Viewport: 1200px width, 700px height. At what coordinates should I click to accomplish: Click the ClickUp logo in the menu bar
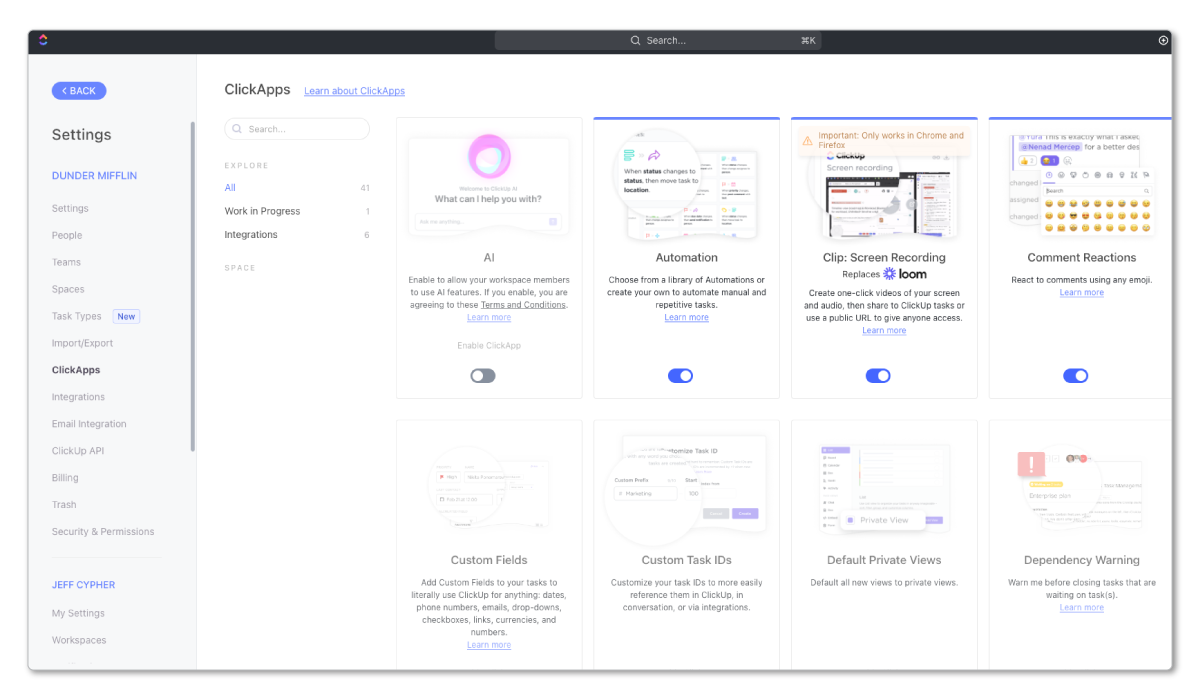coord(42,40)
